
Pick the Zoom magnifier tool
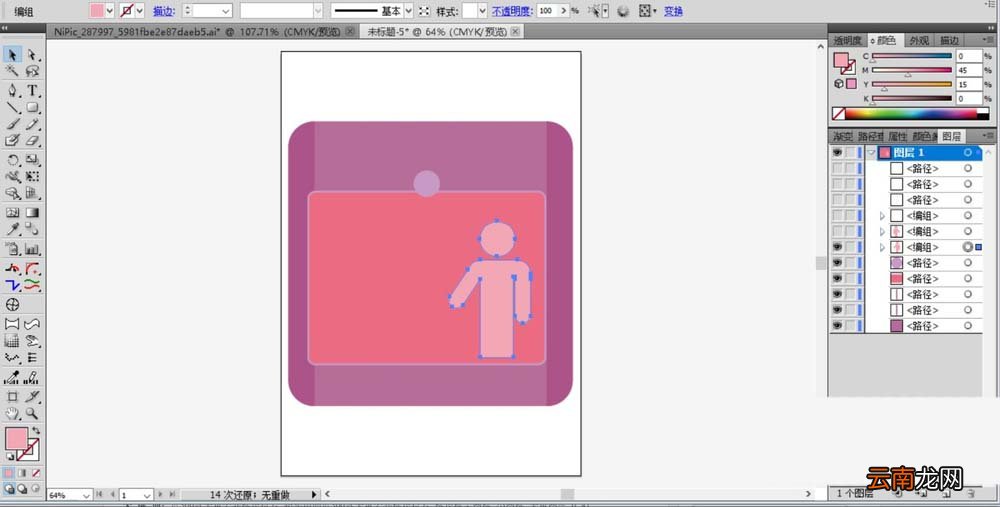(x=32, y=413)
